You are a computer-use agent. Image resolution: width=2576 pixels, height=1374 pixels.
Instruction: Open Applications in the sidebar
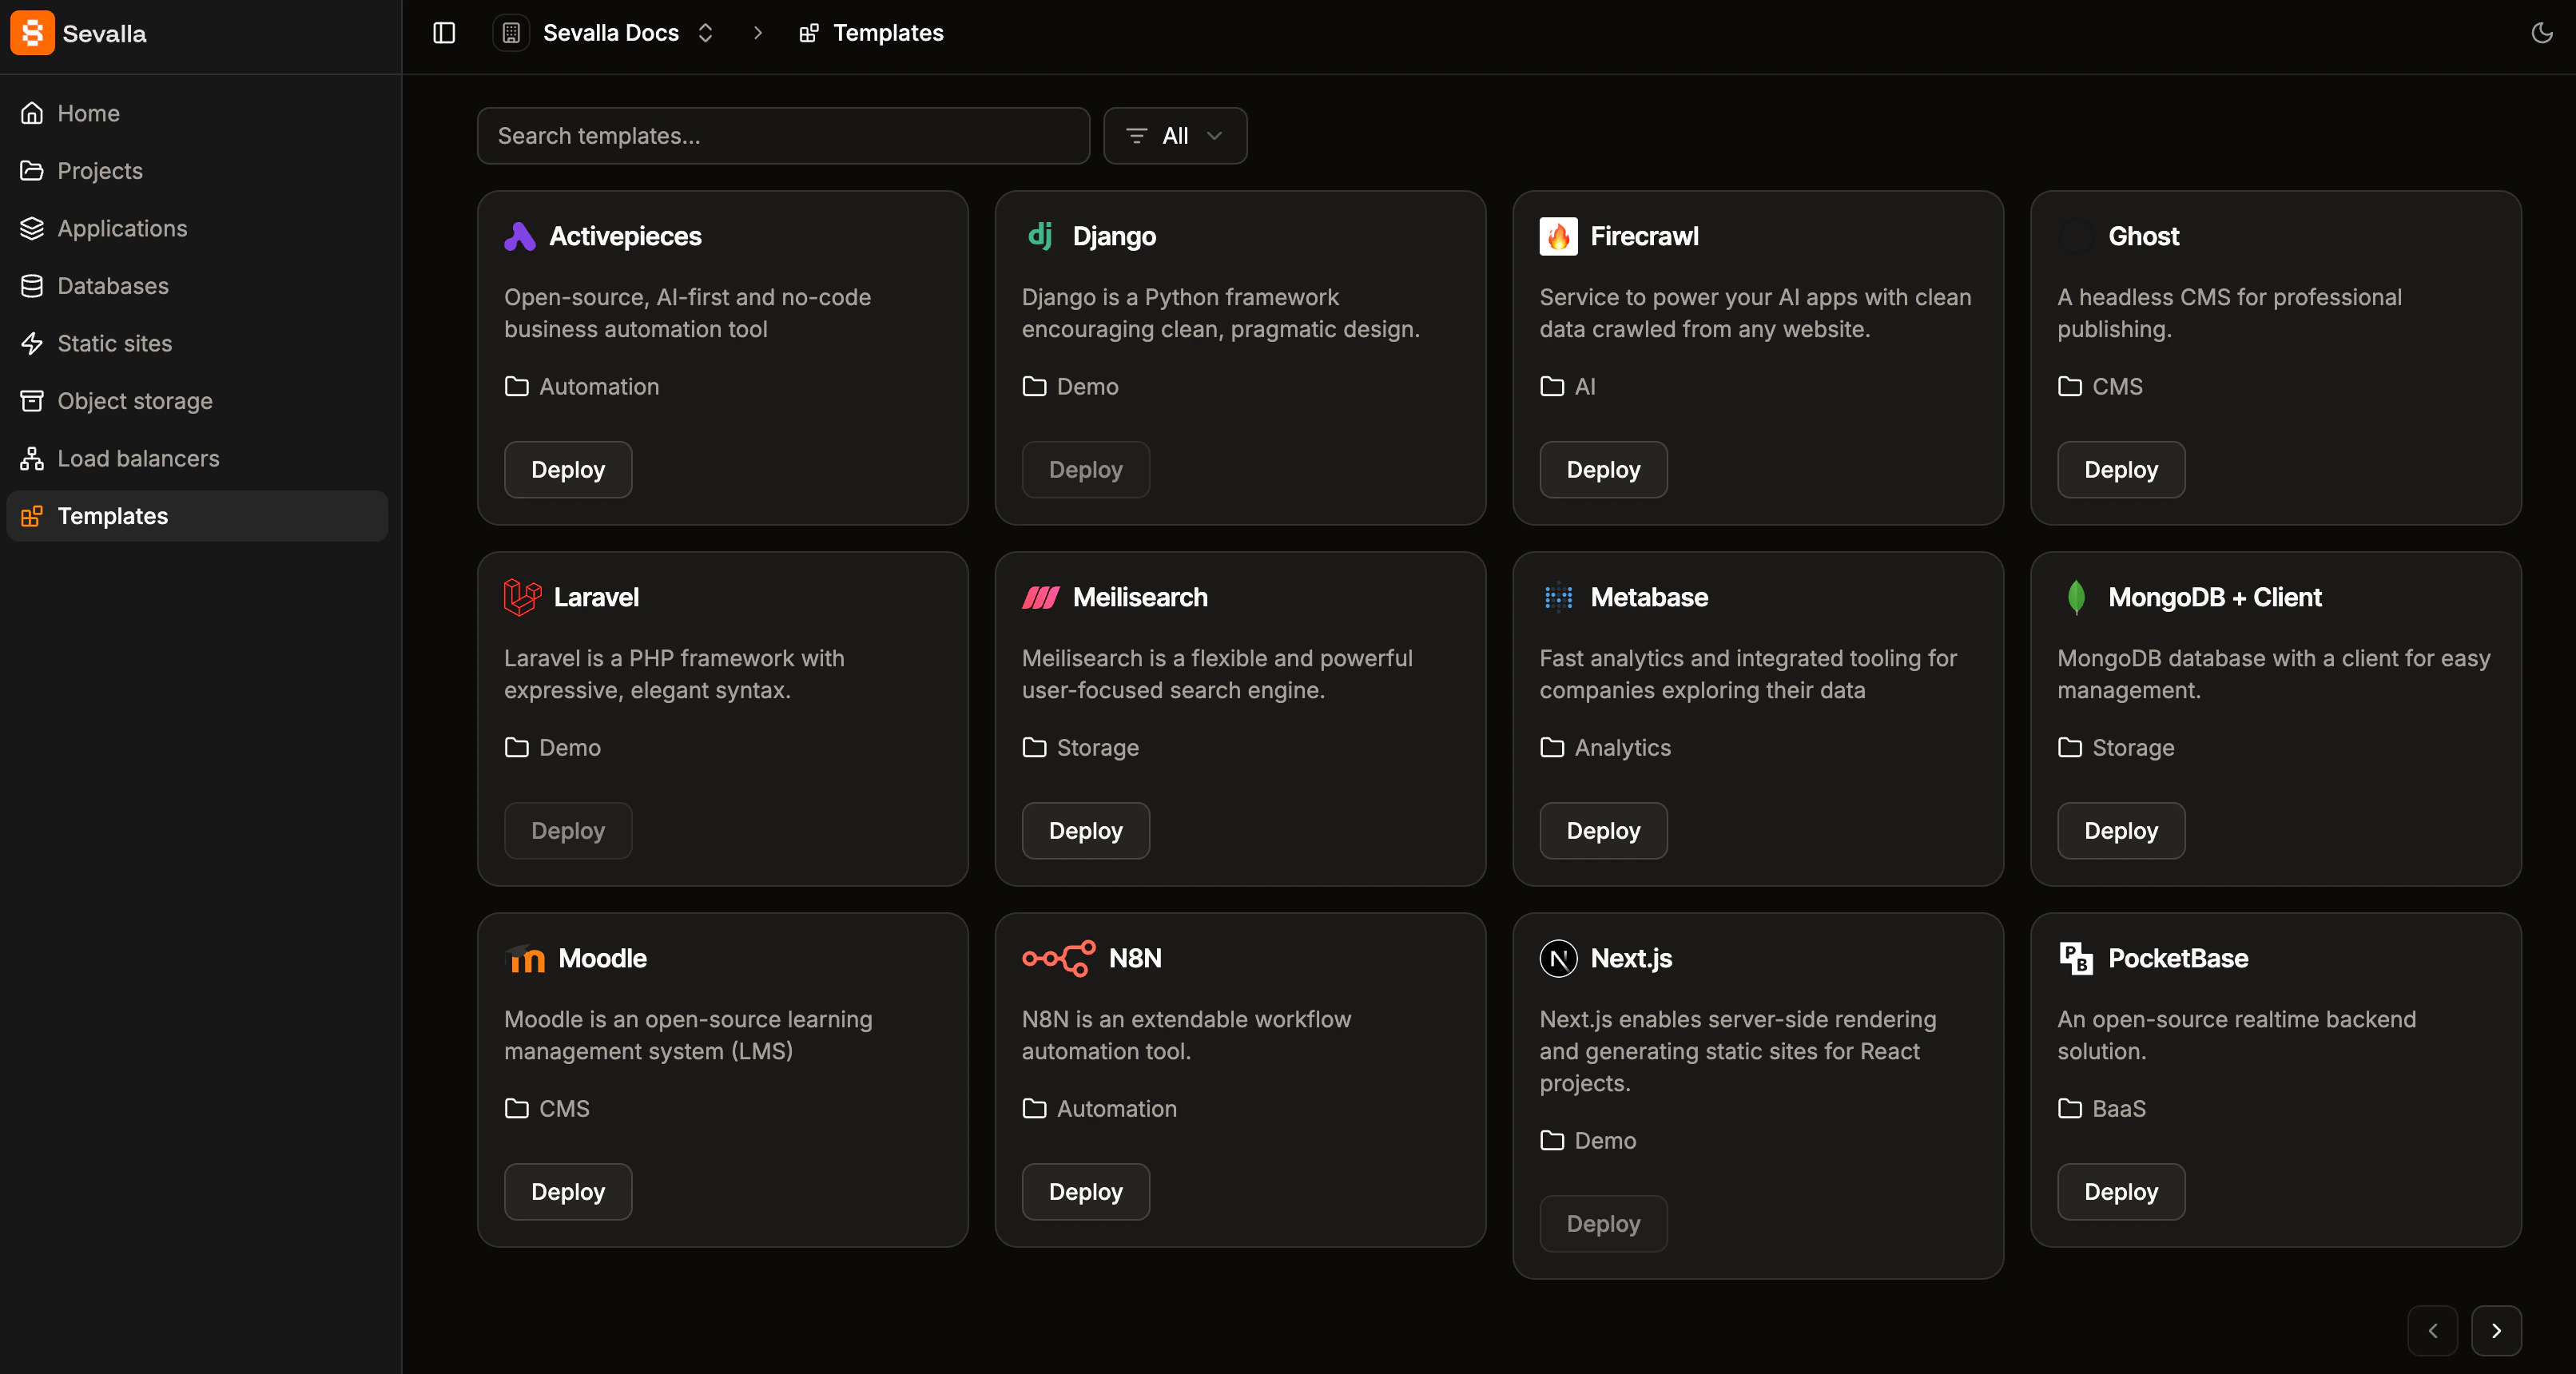tap(197, 228)
